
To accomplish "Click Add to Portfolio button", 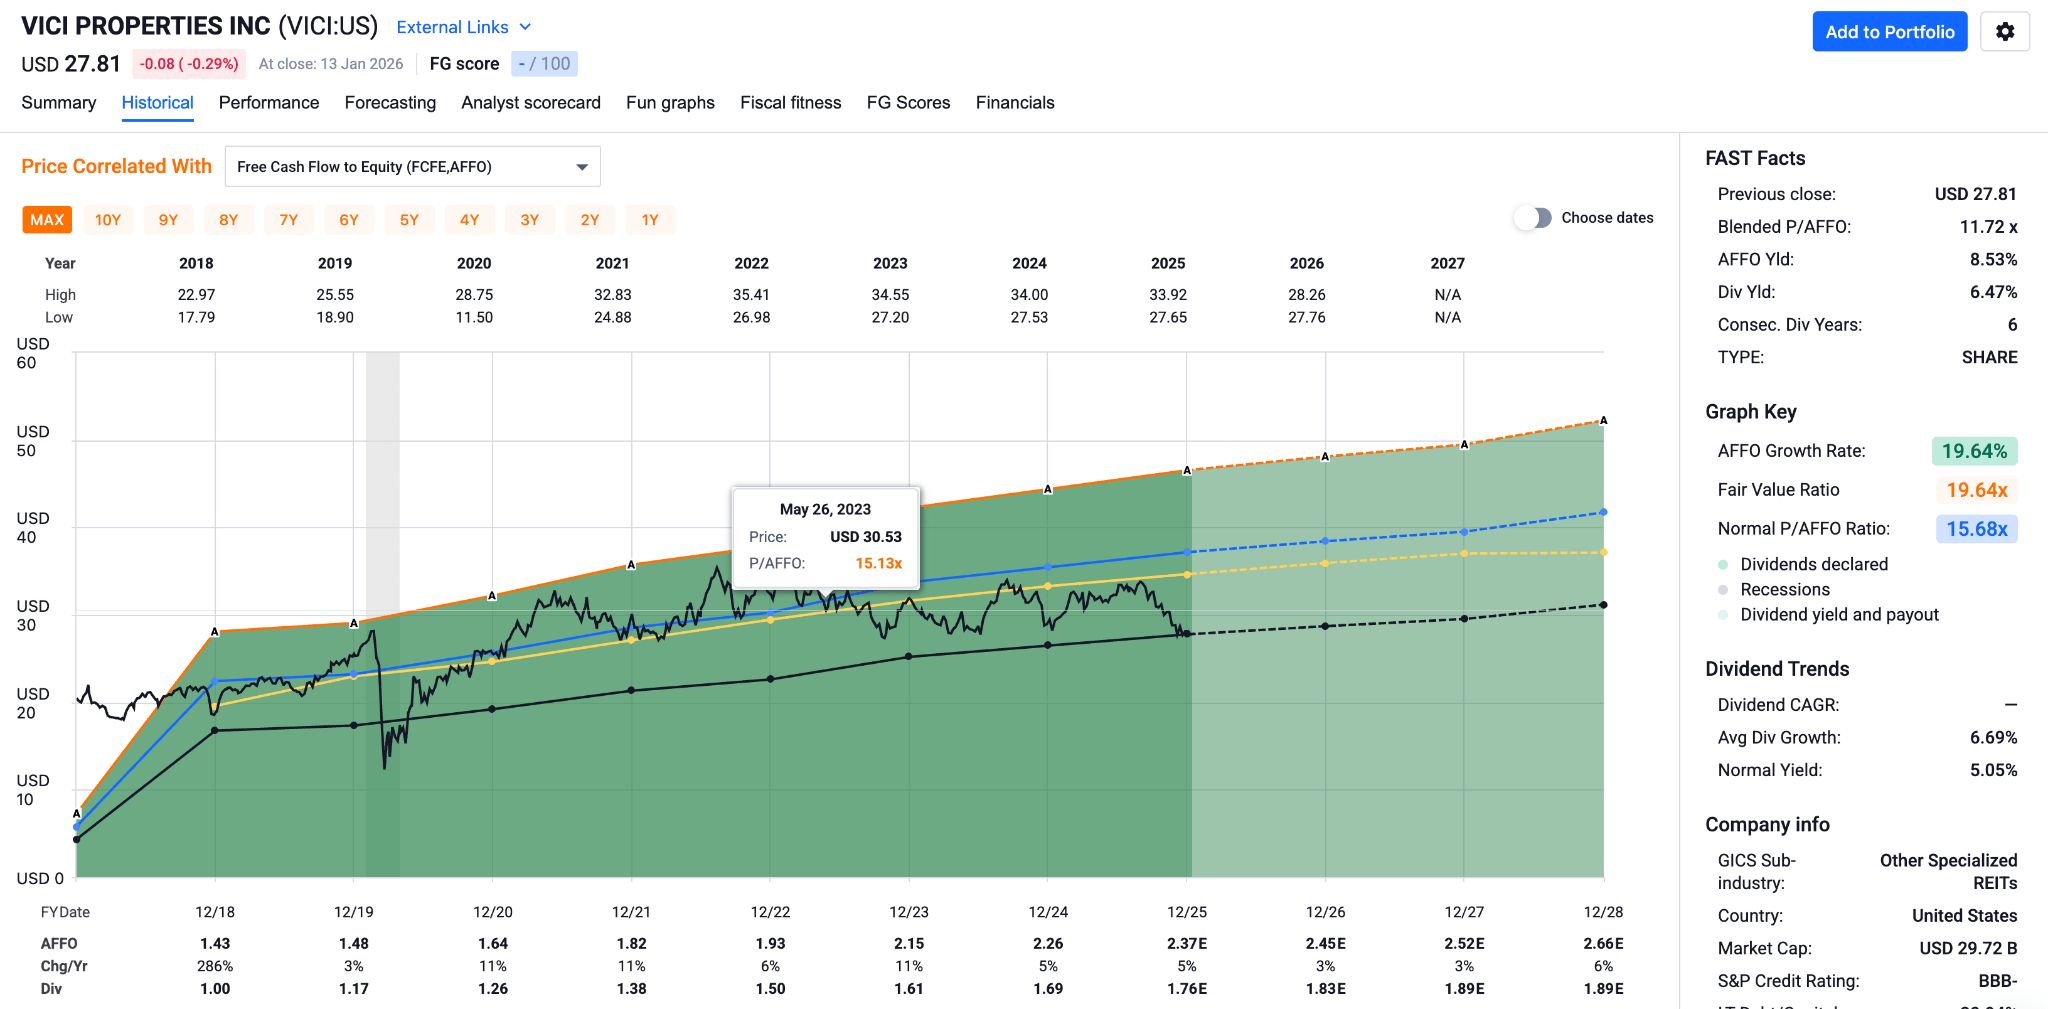I will (1889, 32).
